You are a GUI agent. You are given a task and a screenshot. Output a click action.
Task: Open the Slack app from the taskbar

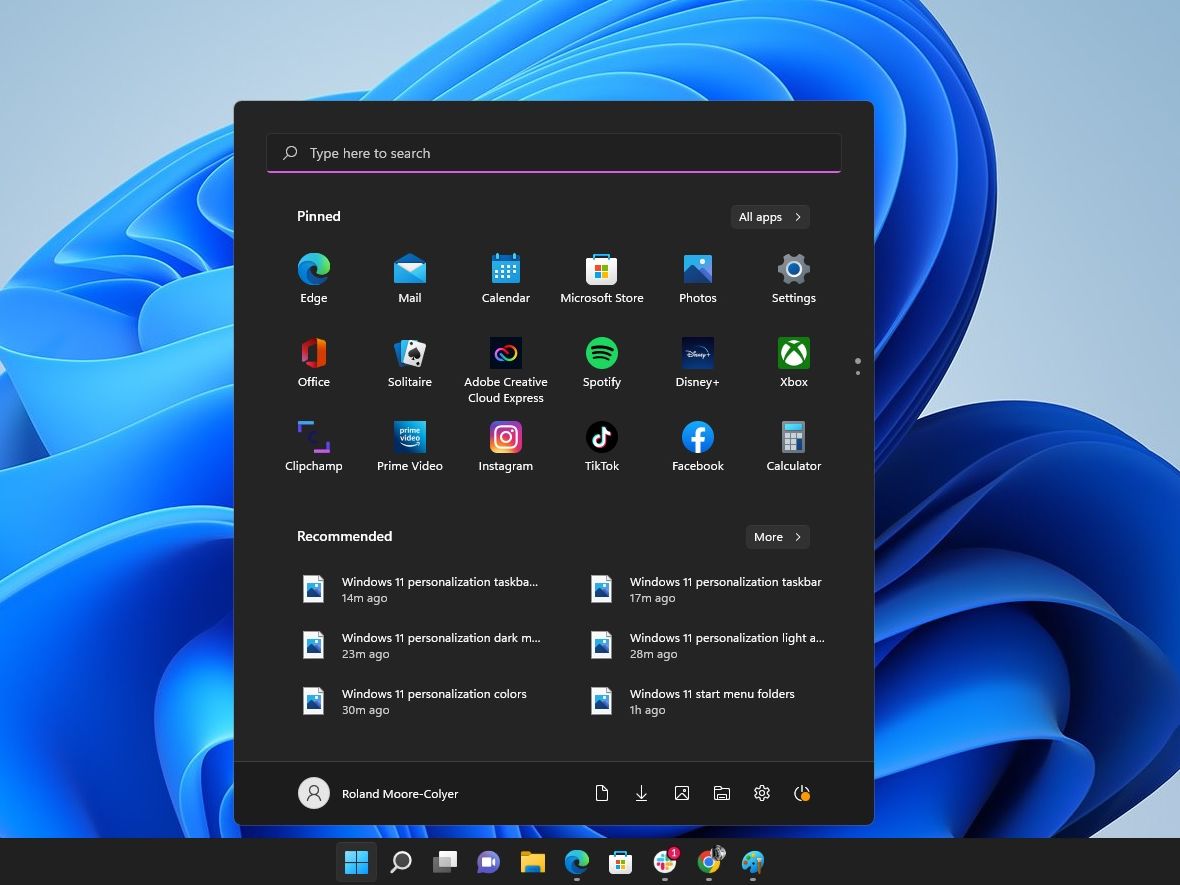coord(665,861)
